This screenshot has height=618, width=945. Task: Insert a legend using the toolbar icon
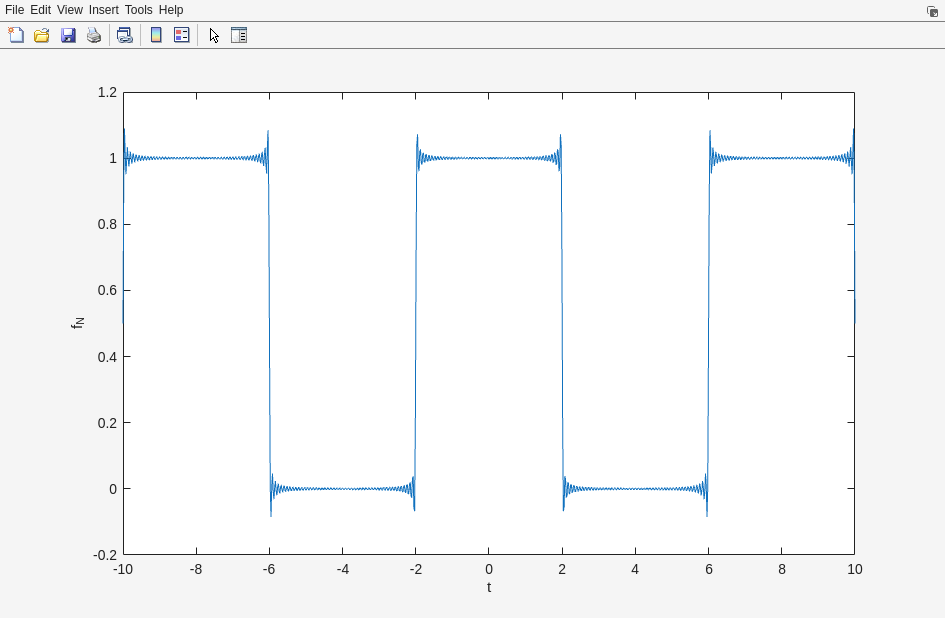pyautogui.click(x=181, y=35)
